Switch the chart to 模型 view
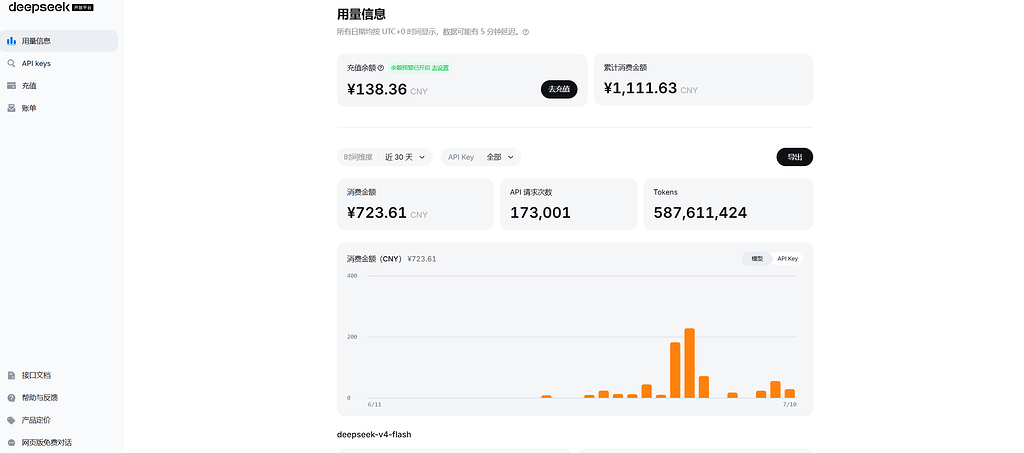 (x=757, y=258)
